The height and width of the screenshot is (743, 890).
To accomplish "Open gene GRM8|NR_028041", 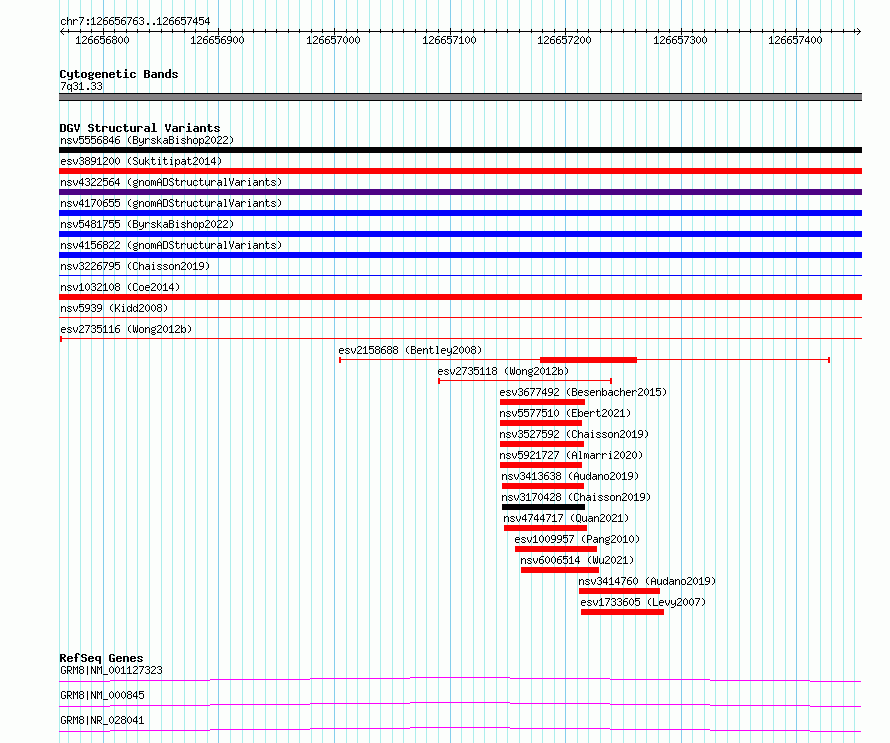I will click(x=102, y=720).
